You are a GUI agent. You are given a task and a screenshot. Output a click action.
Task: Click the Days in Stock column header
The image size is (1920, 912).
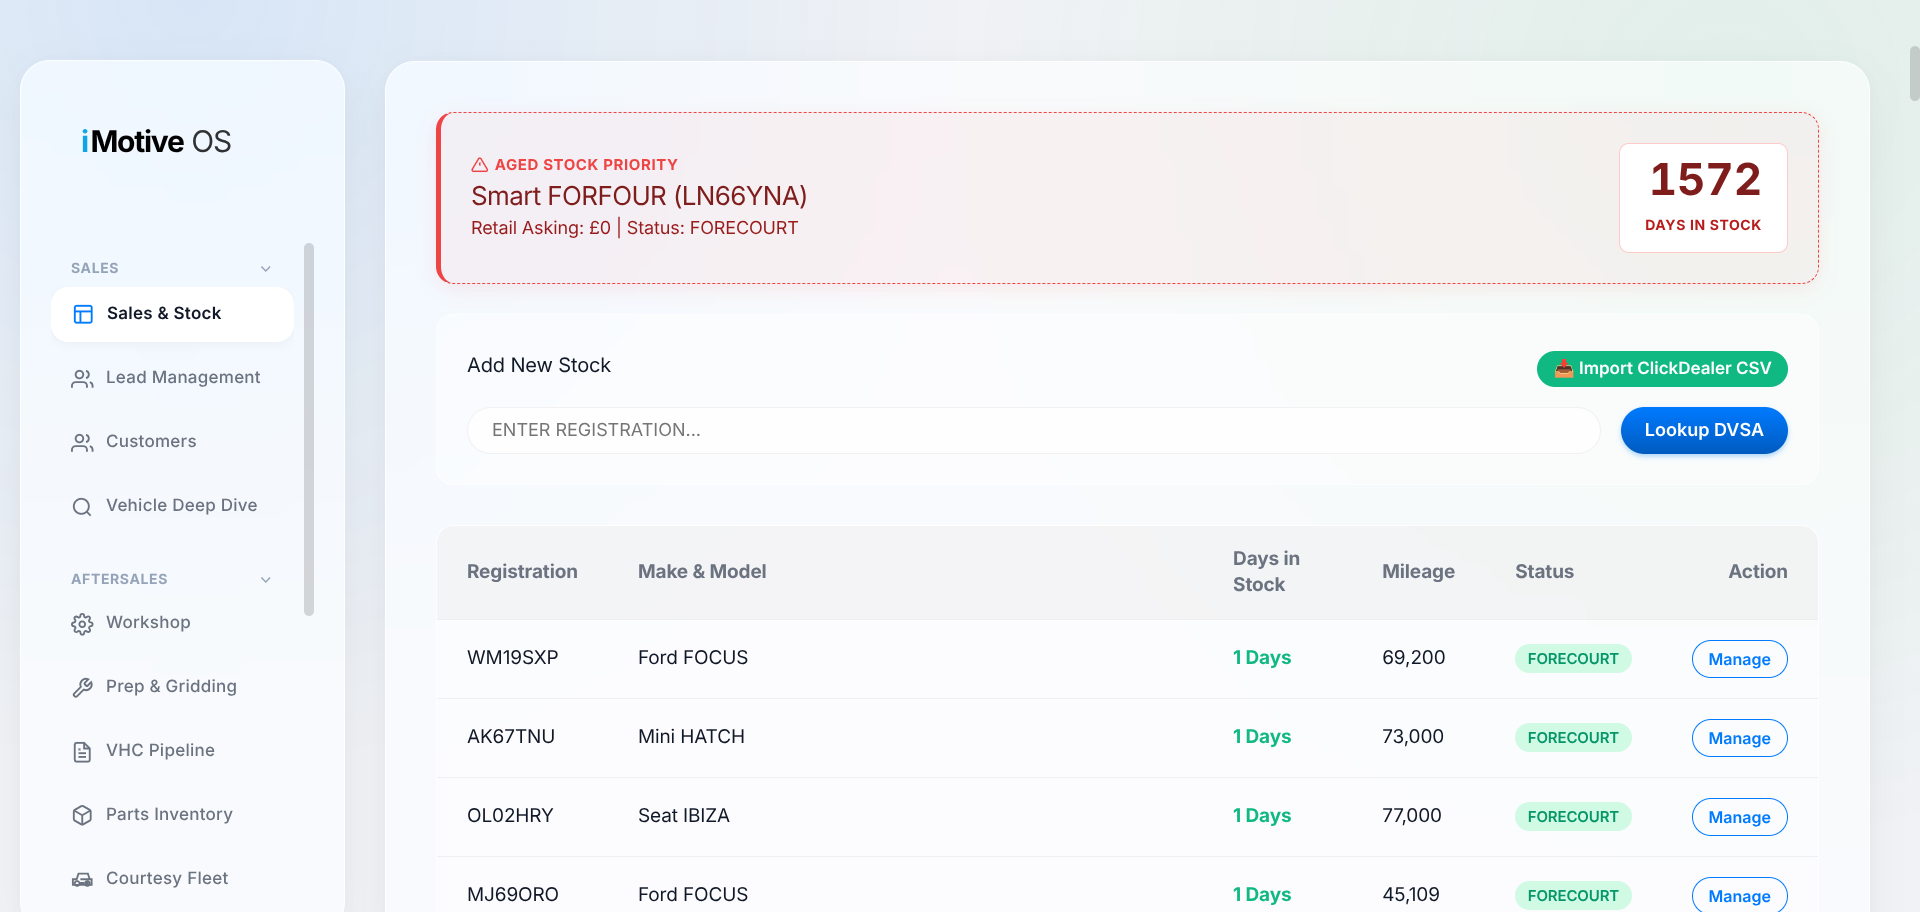coord(1266,572)
